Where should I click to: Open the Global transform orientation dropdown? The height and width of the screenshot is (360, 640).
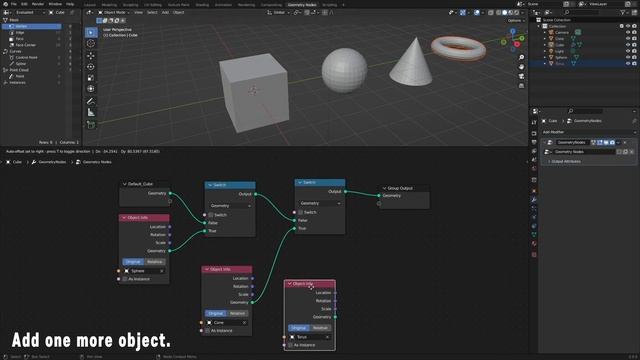(279, 12)
